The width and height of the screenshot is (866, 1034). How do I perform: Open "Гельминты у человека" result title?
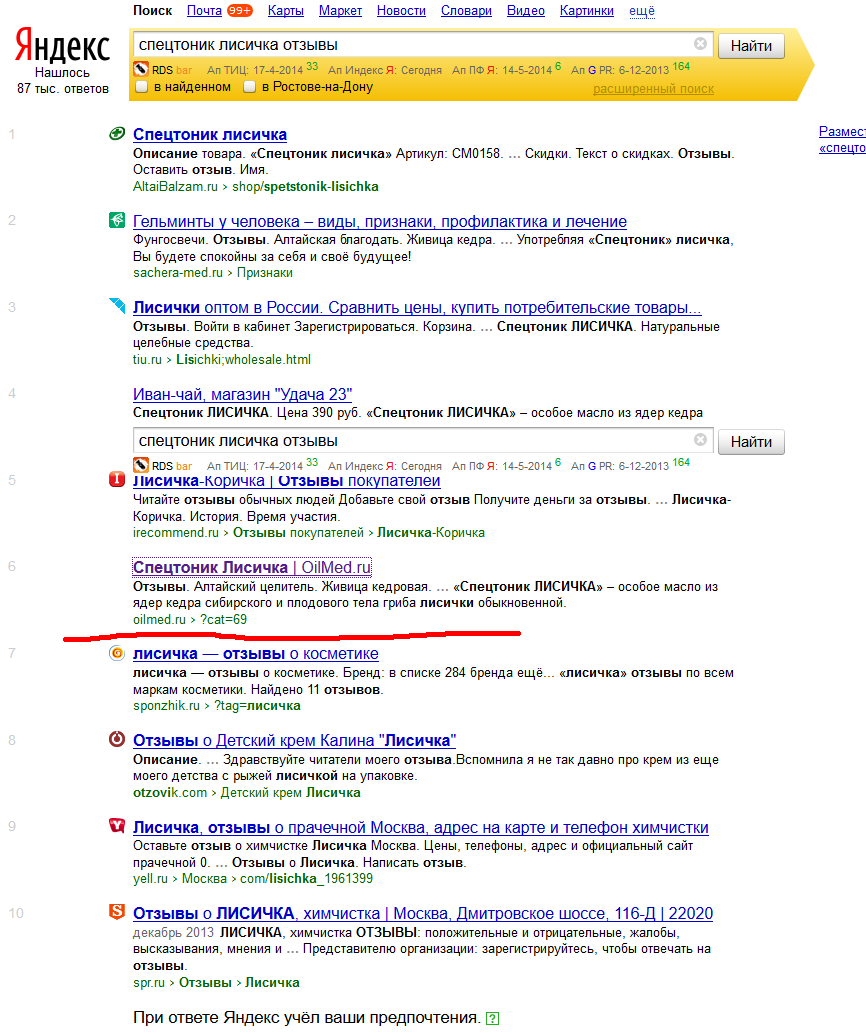(380, 222)
